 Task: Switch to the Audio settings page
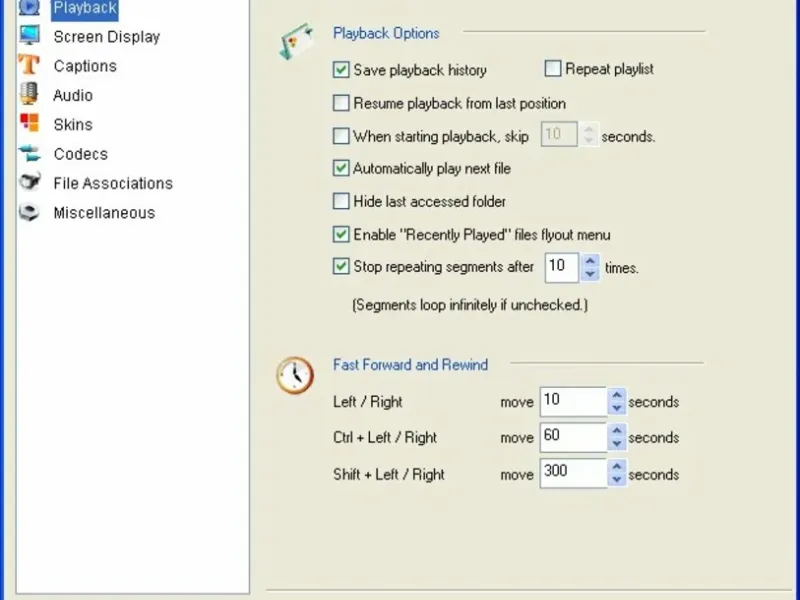[73, 95]
